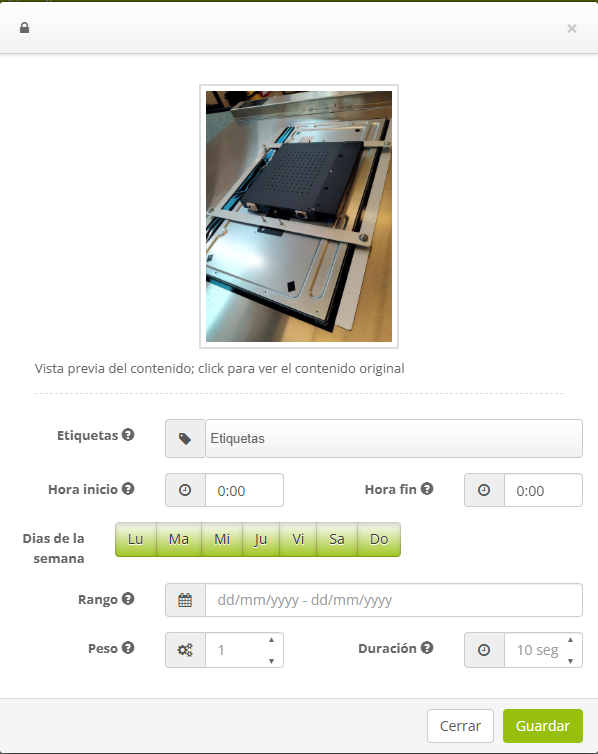Focus the Rango date range field
The image size is (598, 754).
click(394, 600)
